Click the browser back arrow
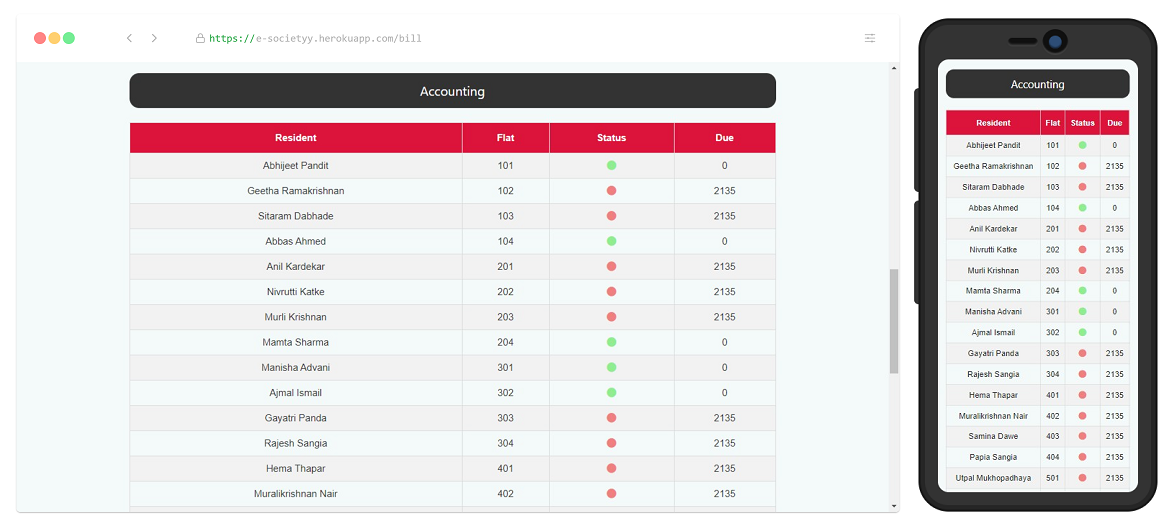The width and height of the screenshot is (1172, 528). tap(129, 38)
